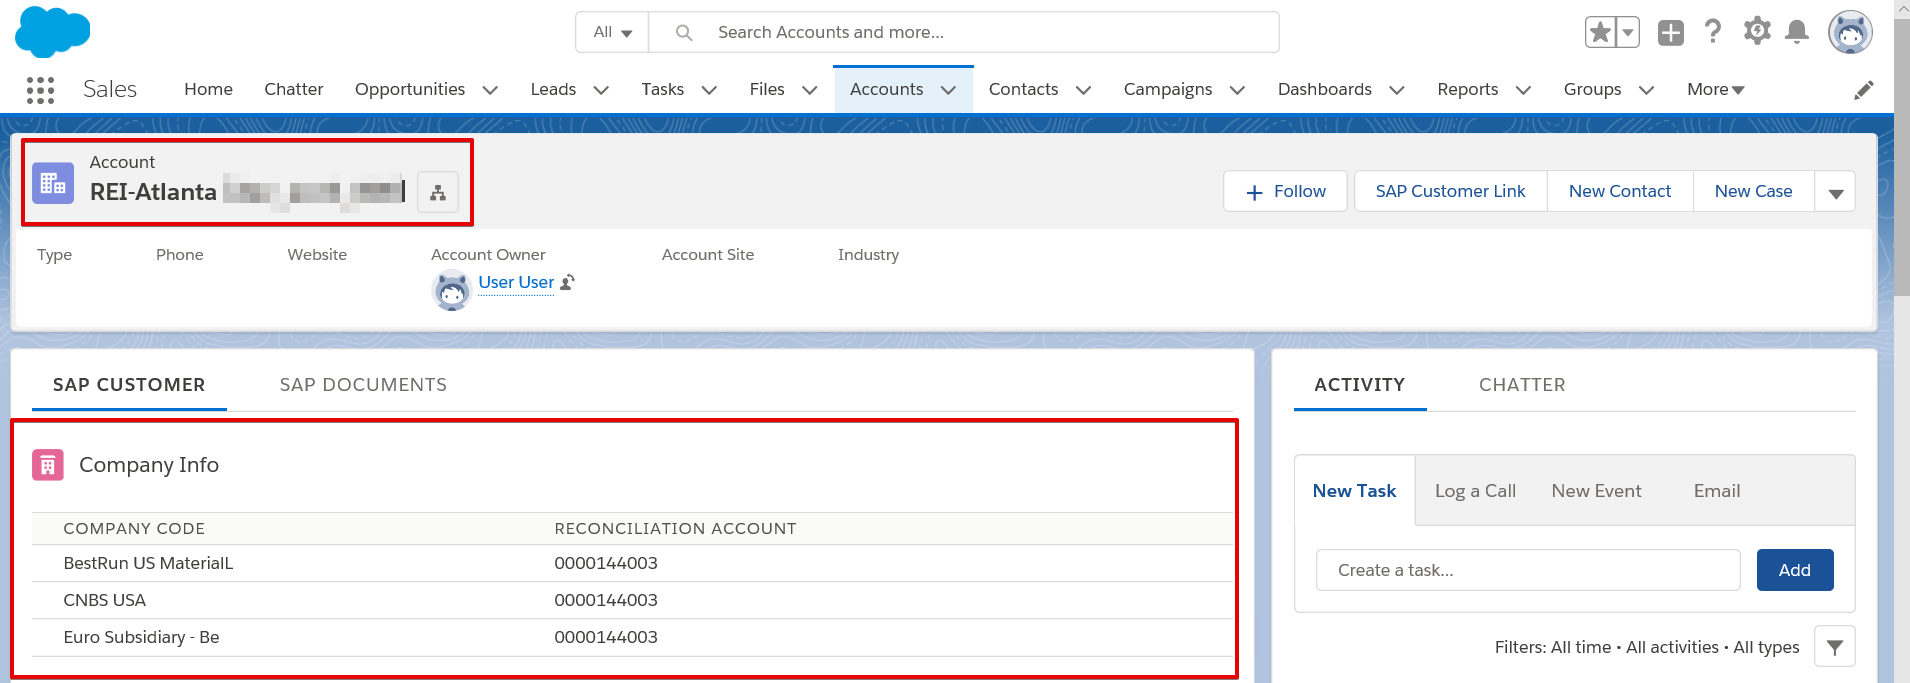The width and height of the screenshot is (1910, 683).
Task: Click the Salesforce cloud logo
Action: point(53,32)
